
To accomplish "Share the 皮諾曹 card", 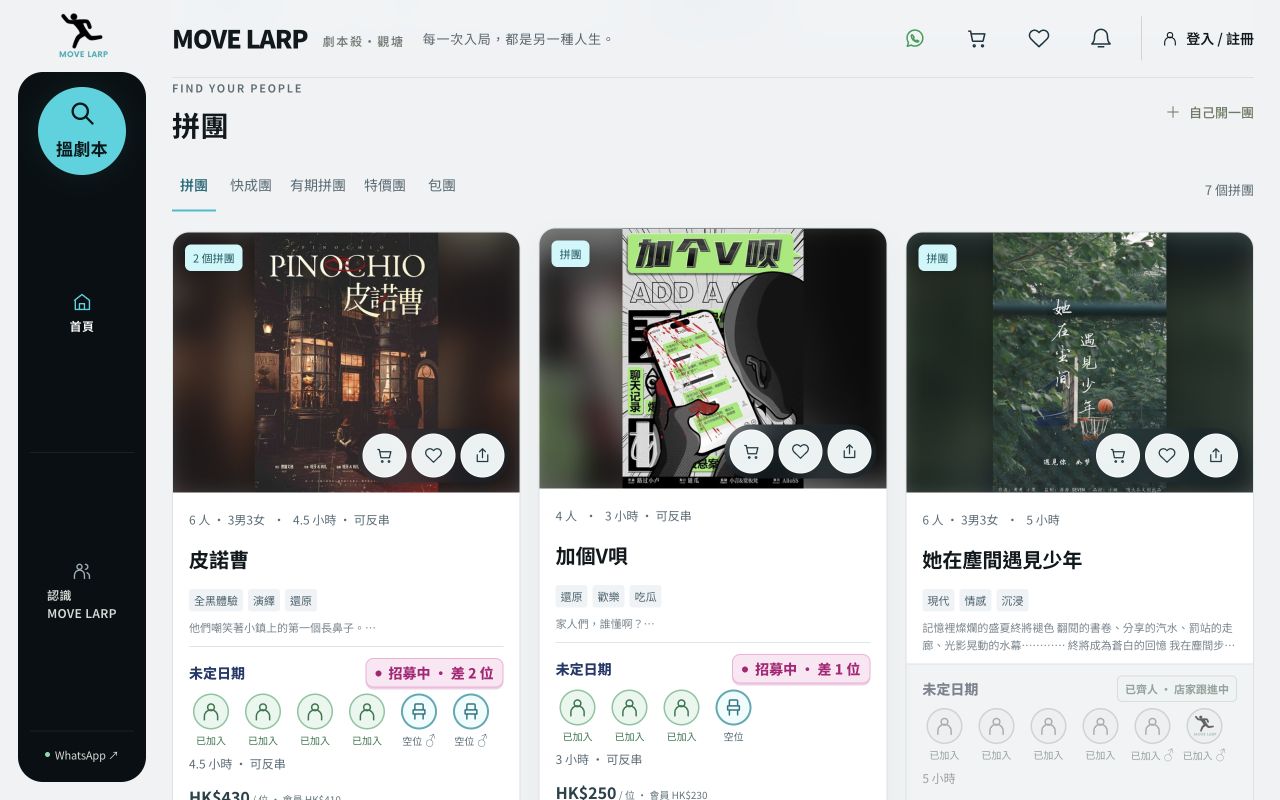I will click(482, 455).
